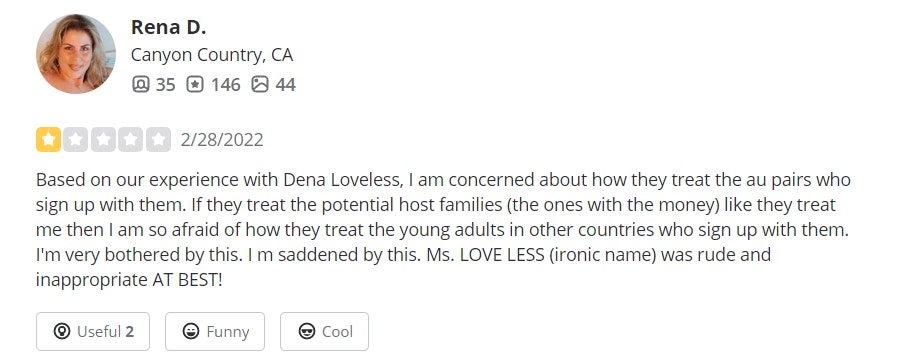Click the Useful vote count 2
This screenshot has width=901, height=361.
130,332
